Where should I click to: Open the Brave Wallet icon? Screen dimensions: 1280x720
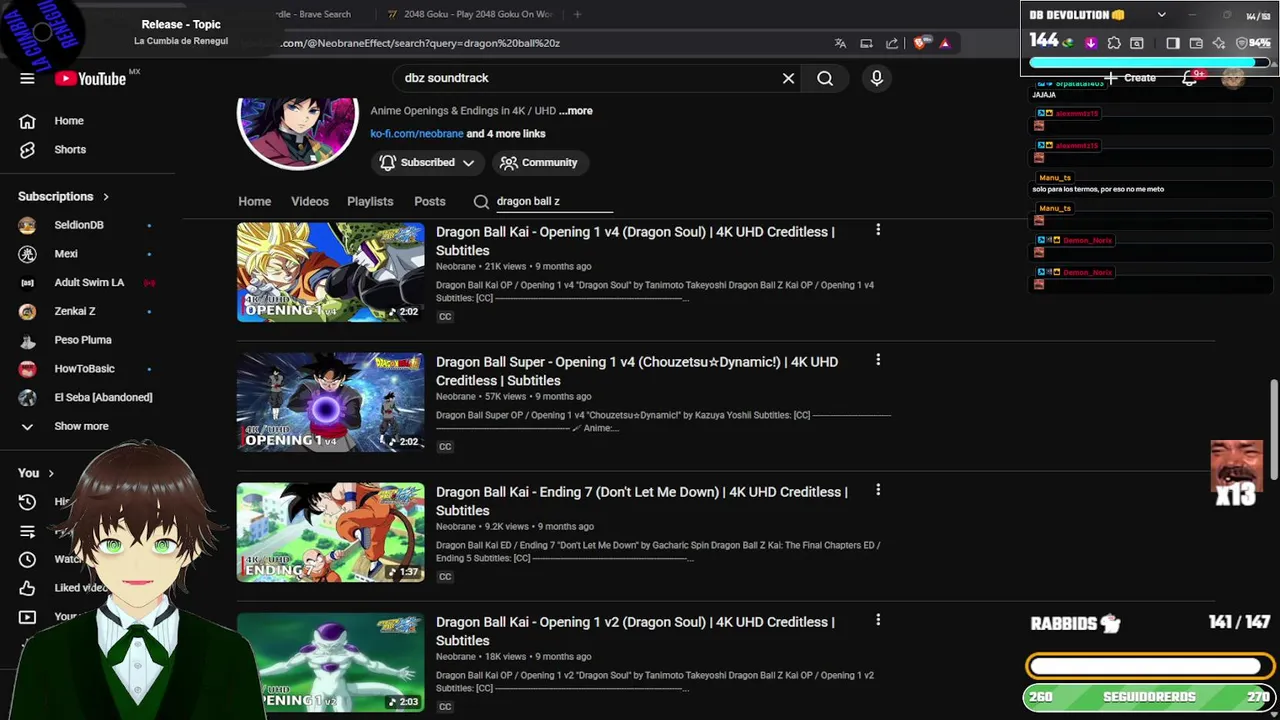coord(1196,43)
